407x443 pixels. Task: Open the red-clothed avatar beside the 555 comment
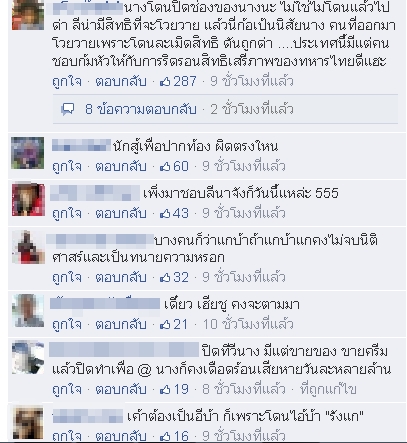[28, 199]
